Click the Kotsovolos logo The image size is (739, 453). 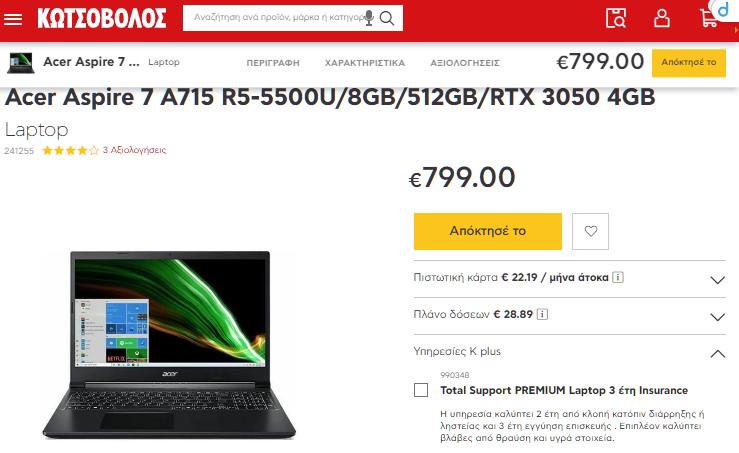(x=101, y=18)
